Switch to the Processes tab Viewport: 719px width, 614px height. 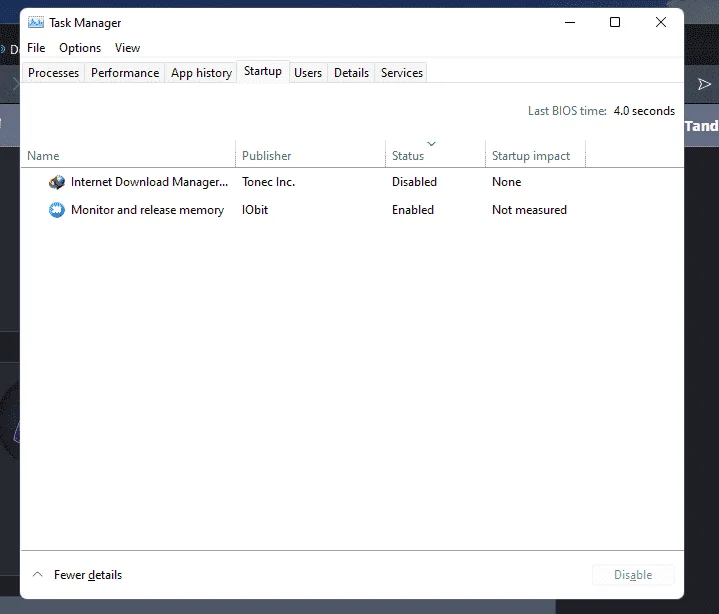(53, 73)
